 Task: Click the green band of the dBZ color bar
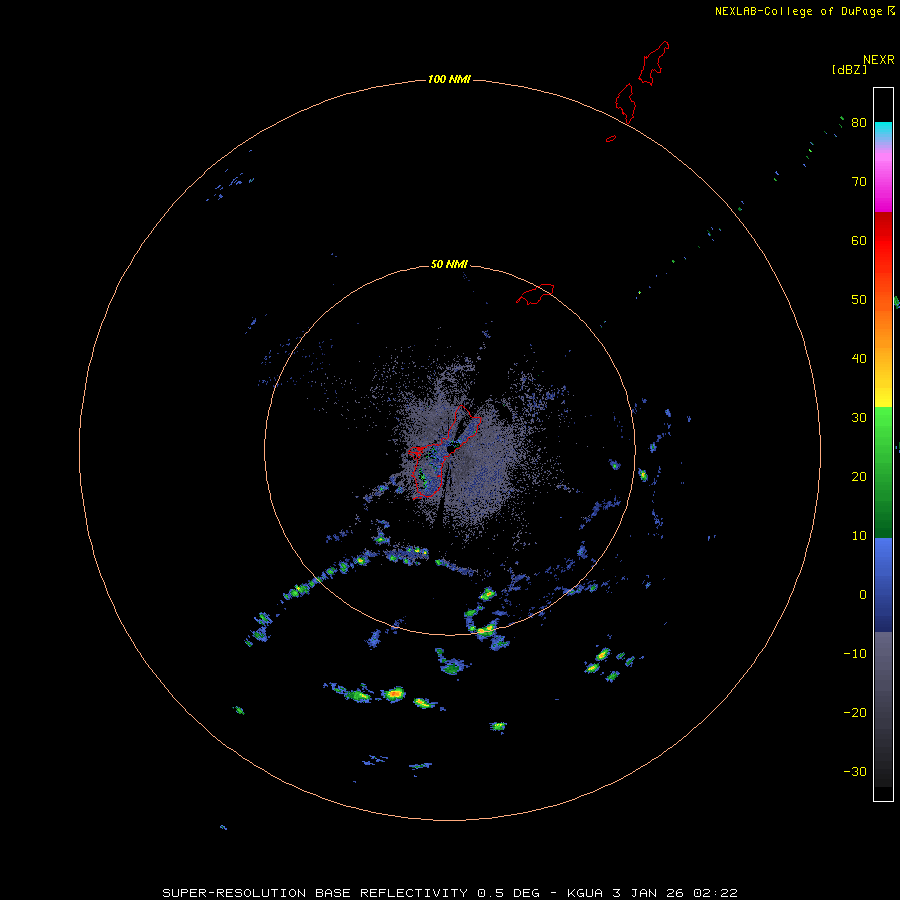click(883, 472)
